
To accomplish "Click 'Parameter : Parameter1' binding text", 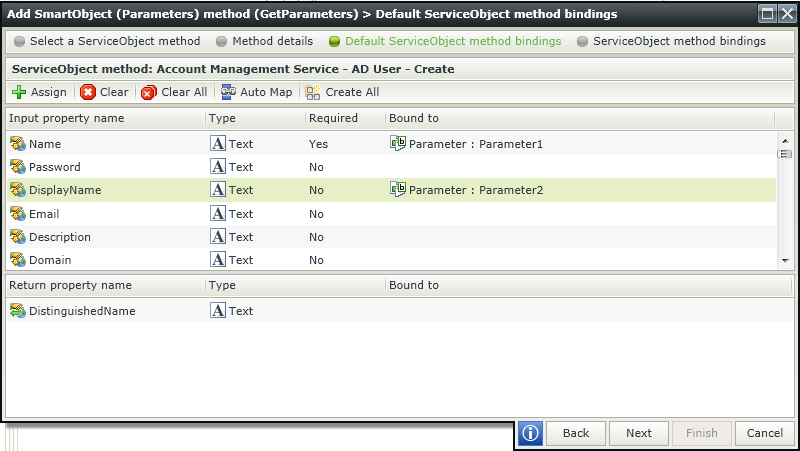I will [x=476, y=144].
